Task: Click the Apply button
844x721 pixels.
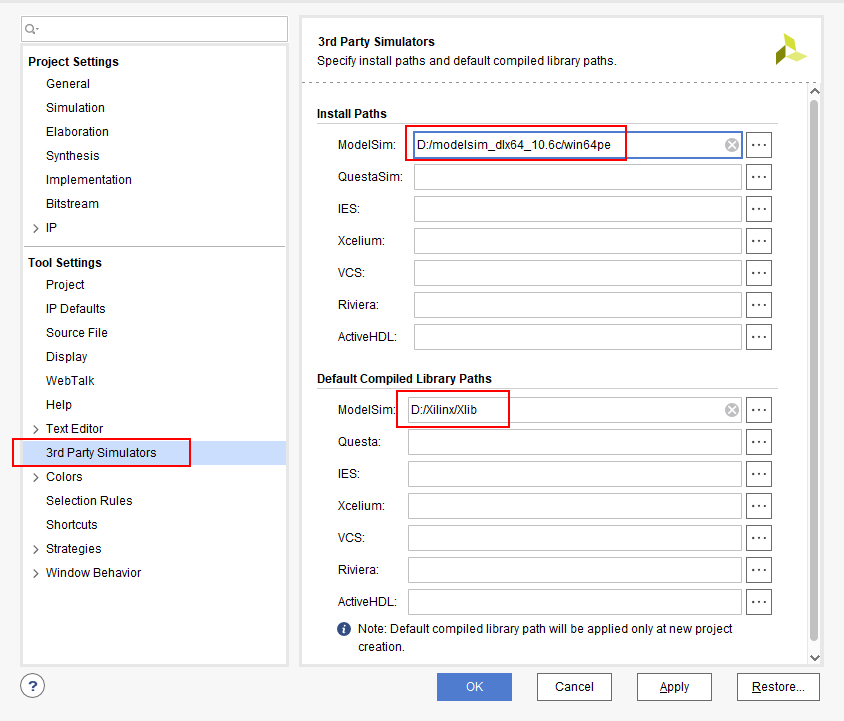Action: click(x=674, y=687)
